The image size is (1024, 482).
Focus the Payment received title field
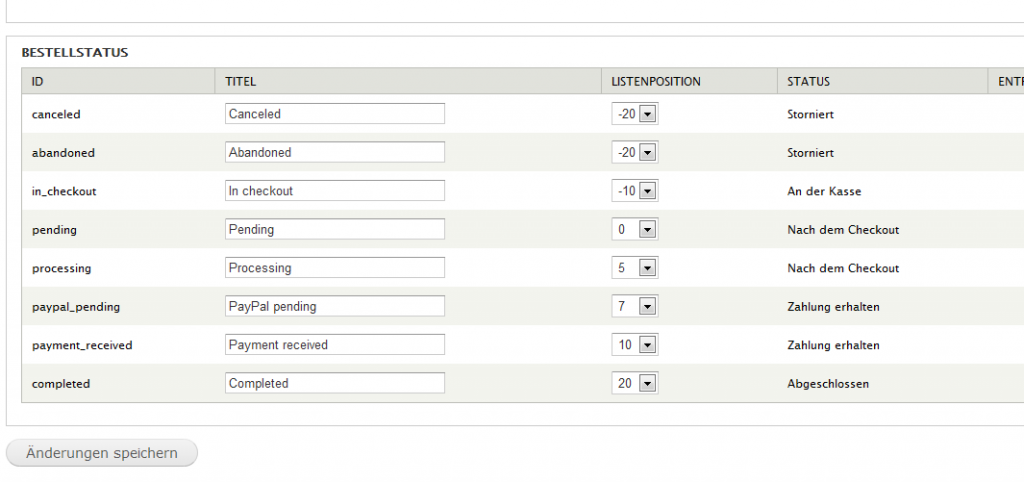(x=335, y=345)
